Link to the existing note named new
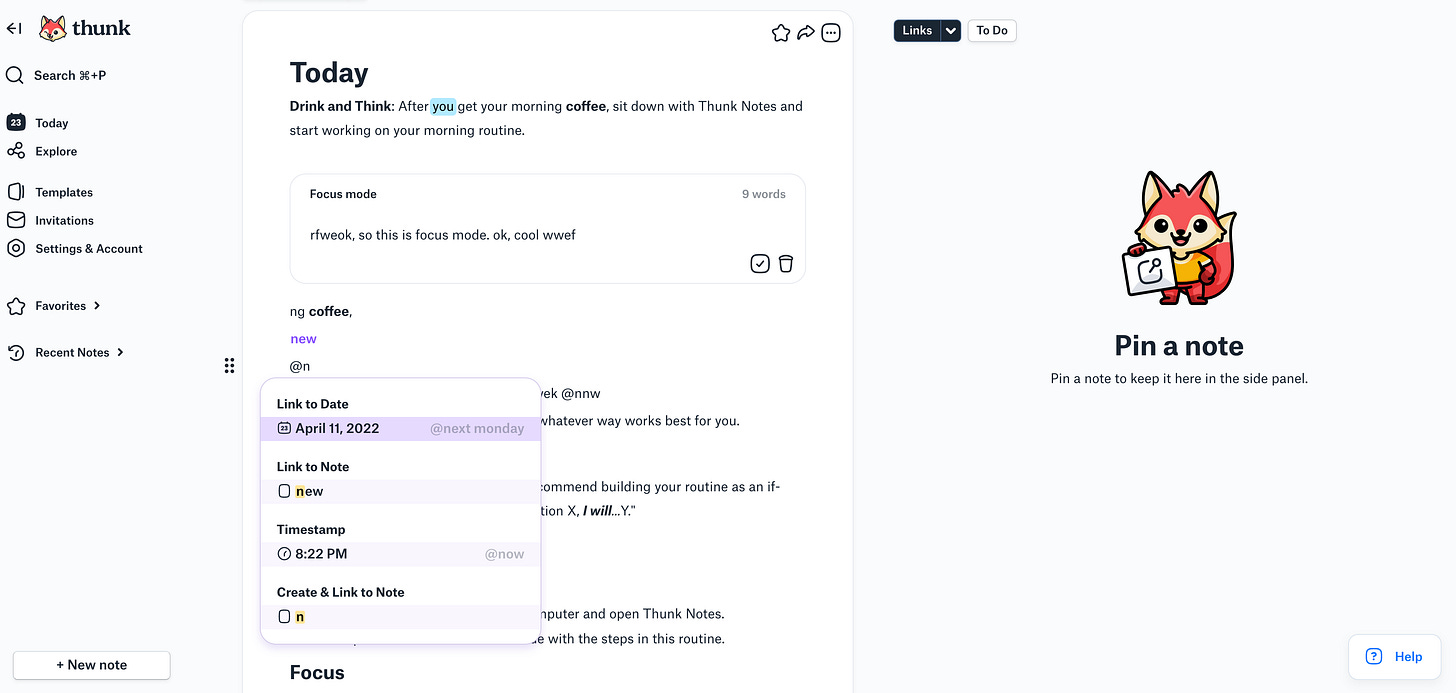This screenshot has width=1456, height=693. pos(401,491)
